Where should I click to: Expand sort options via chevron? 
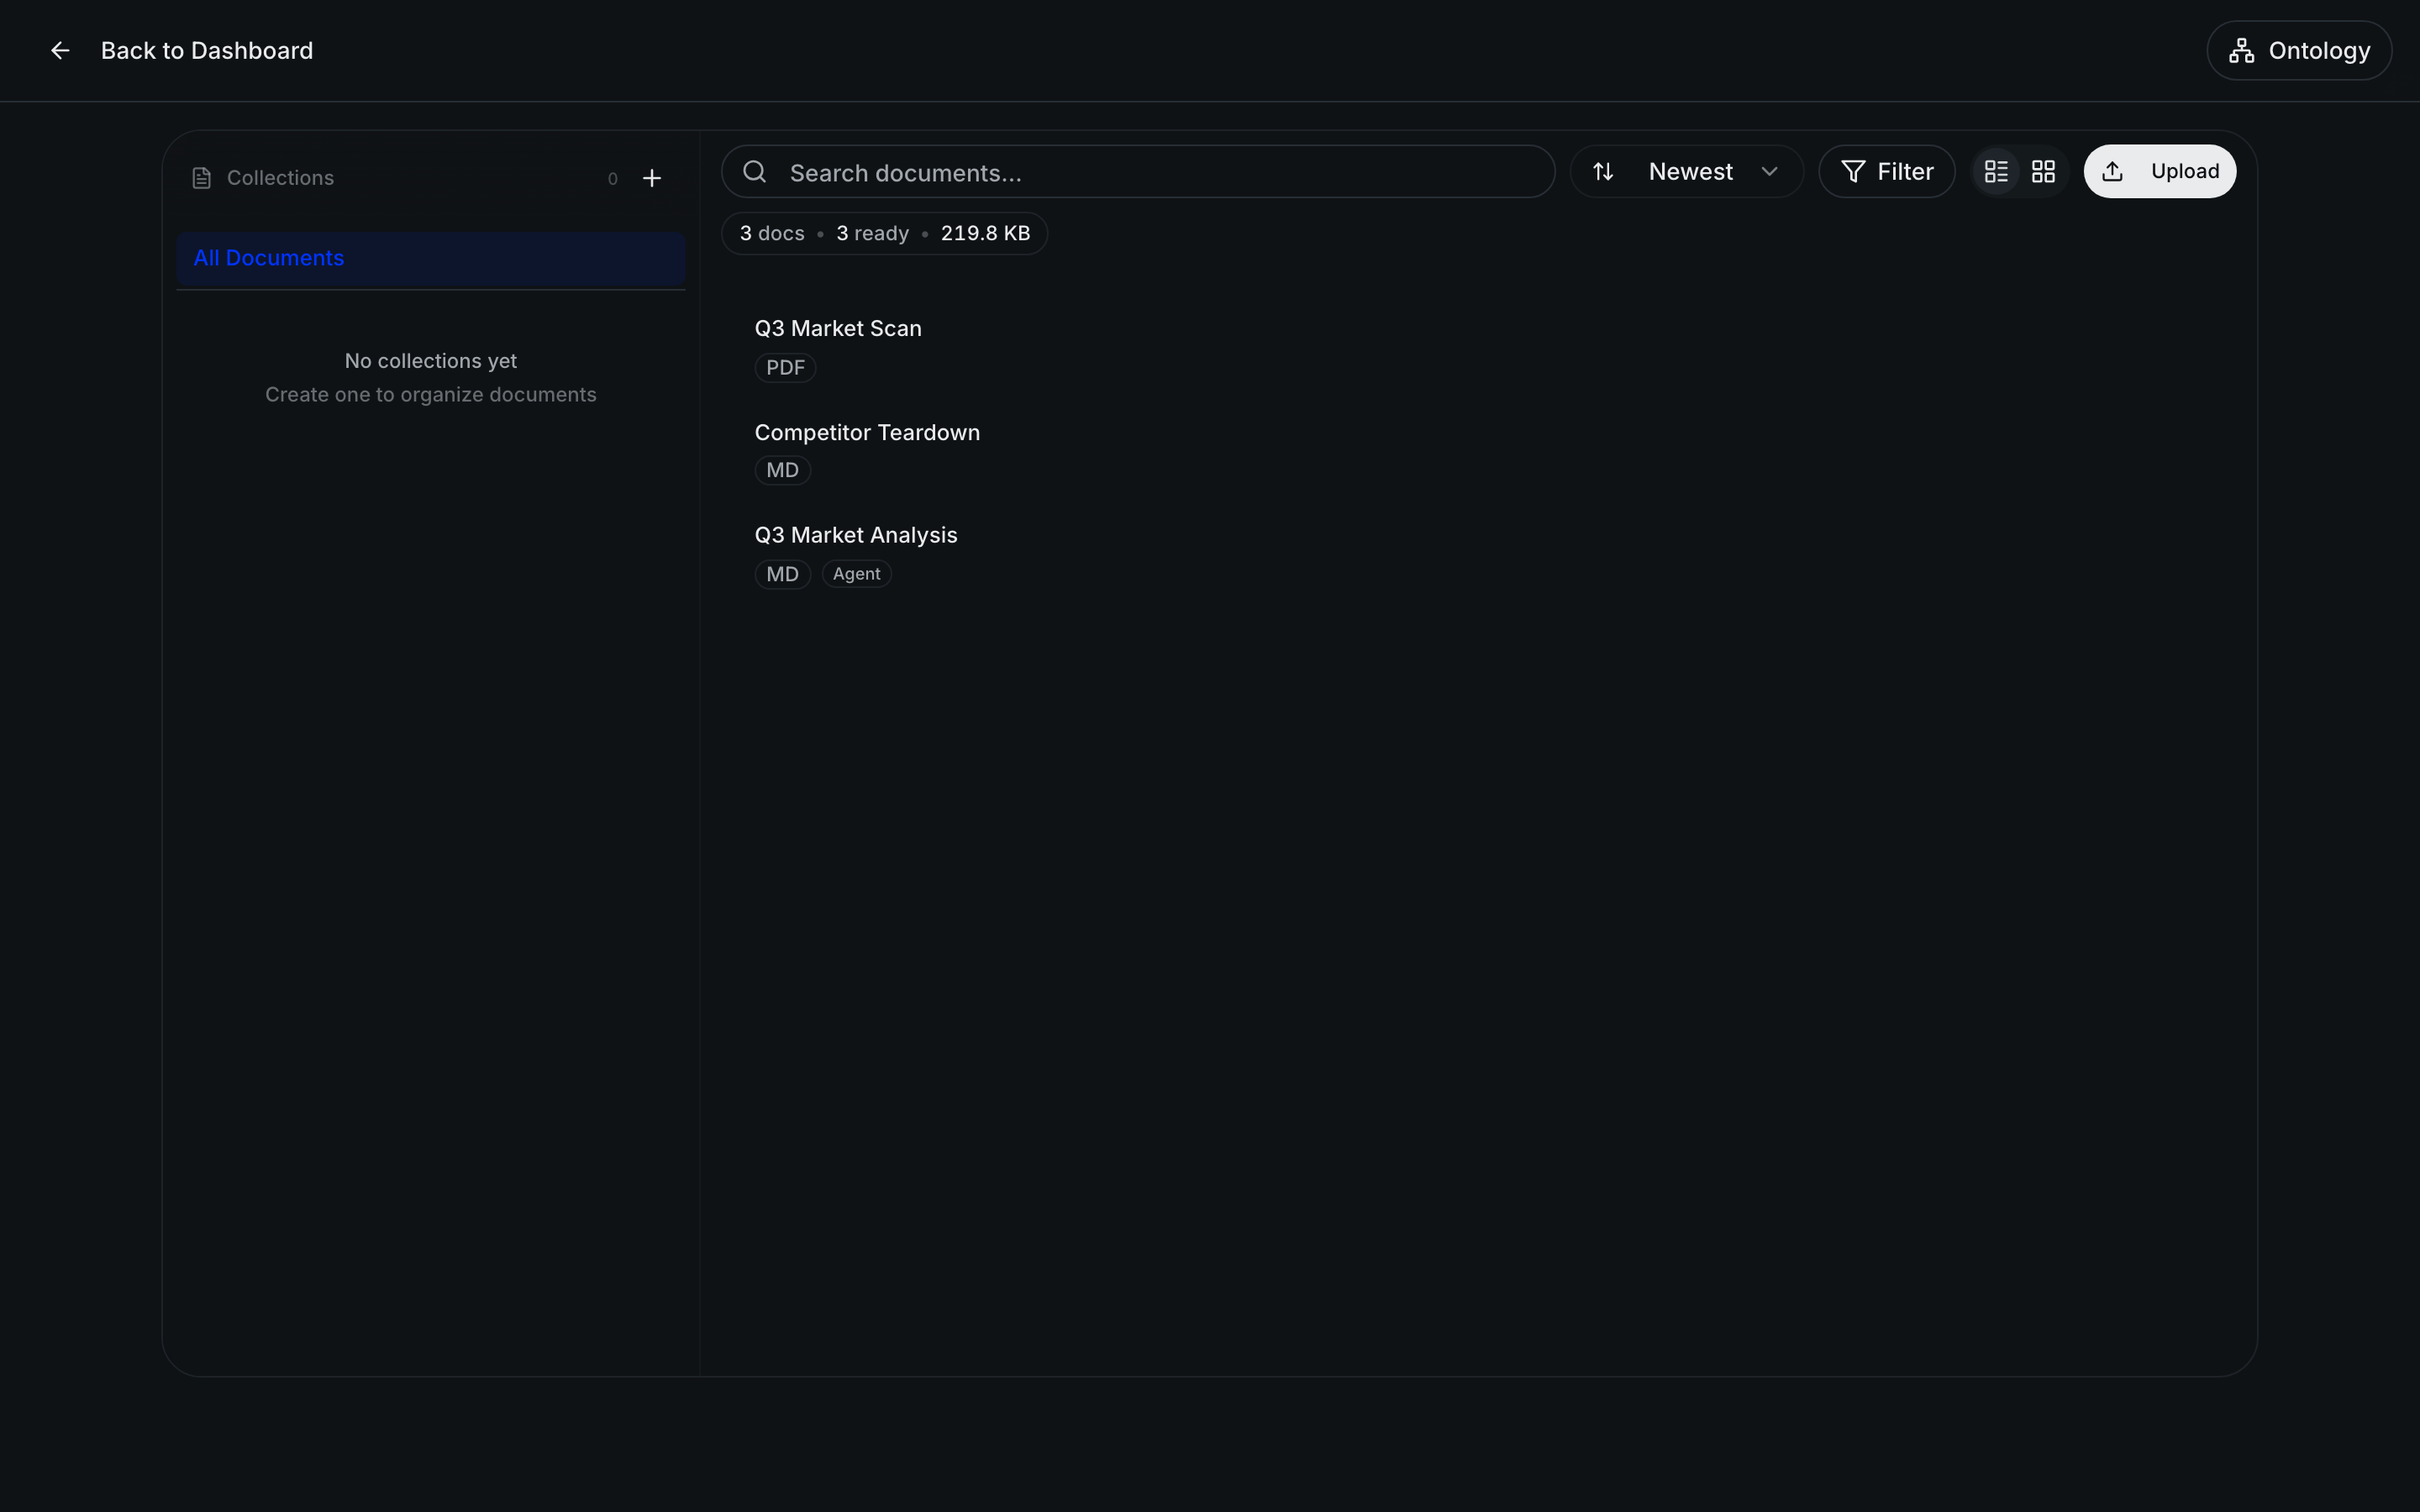tap(1769, 172)
